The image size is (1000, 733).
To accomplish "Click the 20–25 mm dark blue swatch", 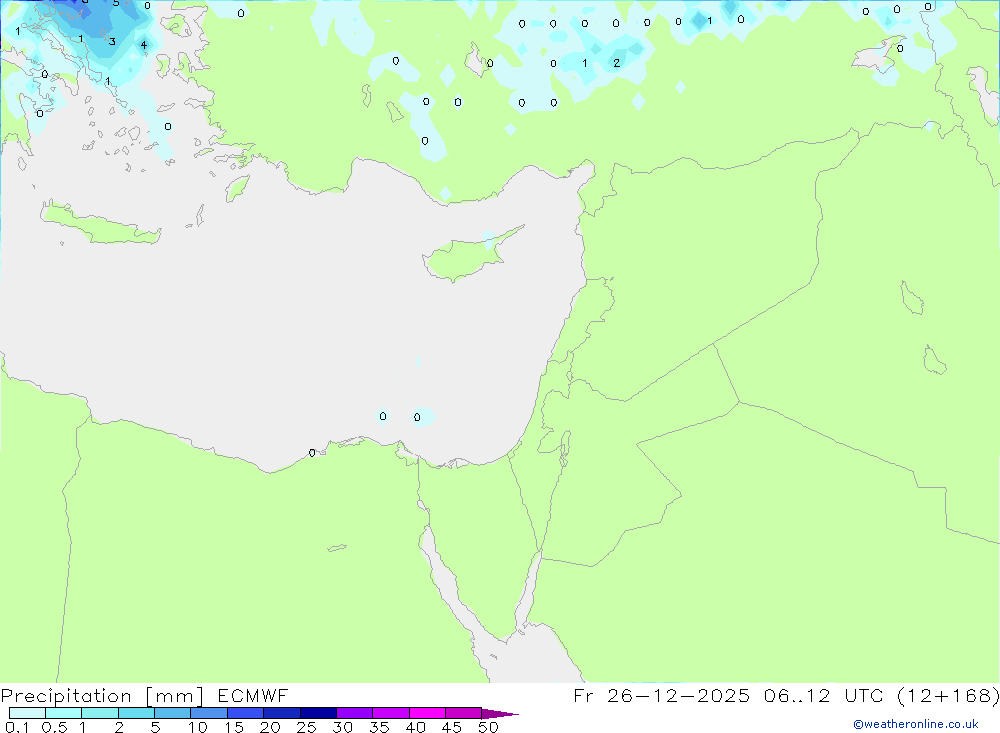I will coord(281,713).
